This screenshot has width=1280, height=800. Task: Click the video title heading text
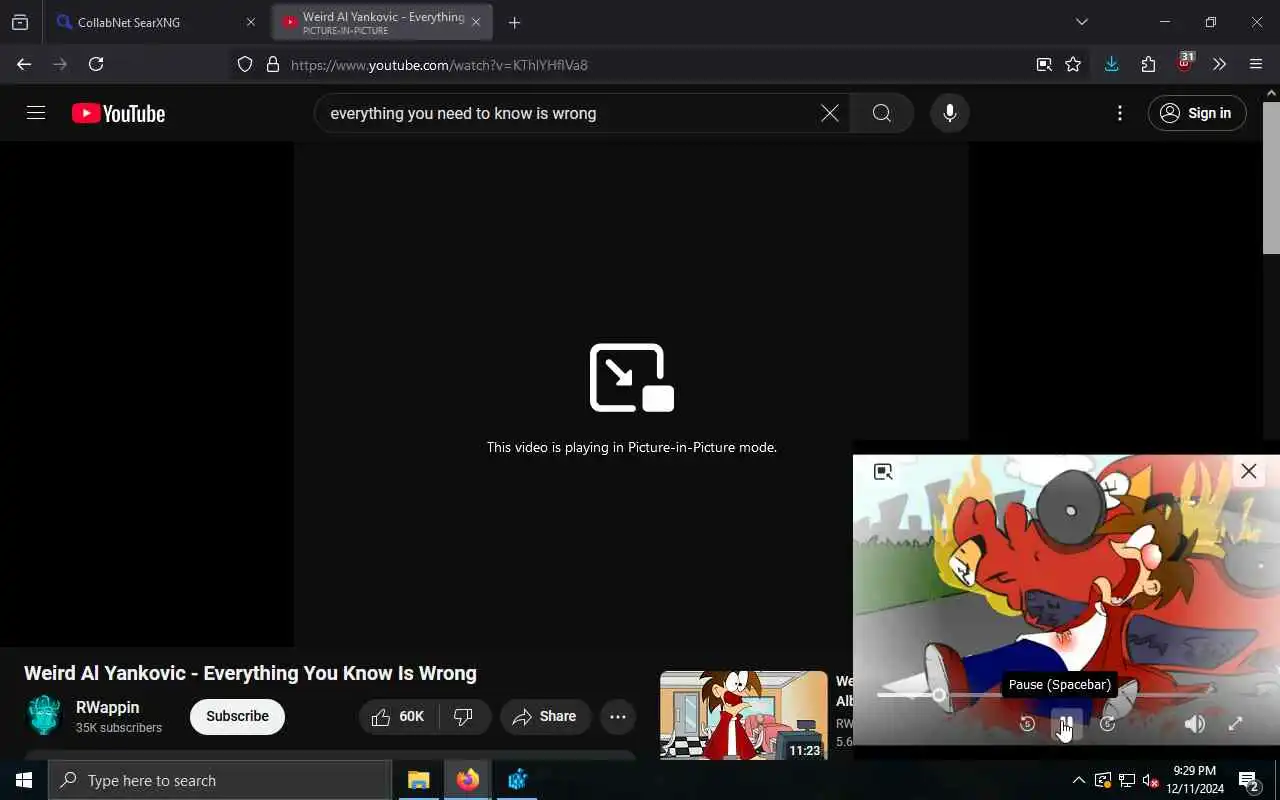(x=250, y=673)
